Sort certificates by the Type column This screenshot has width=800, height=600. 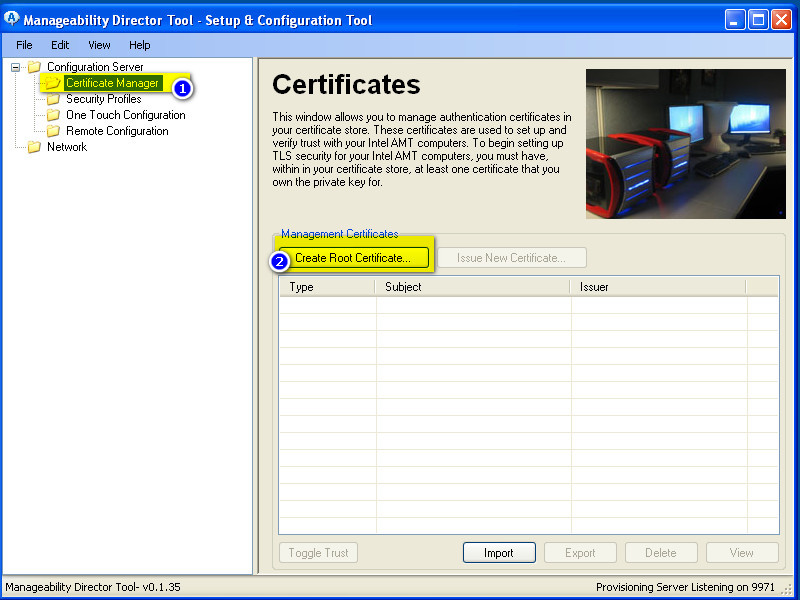[328, 287]
